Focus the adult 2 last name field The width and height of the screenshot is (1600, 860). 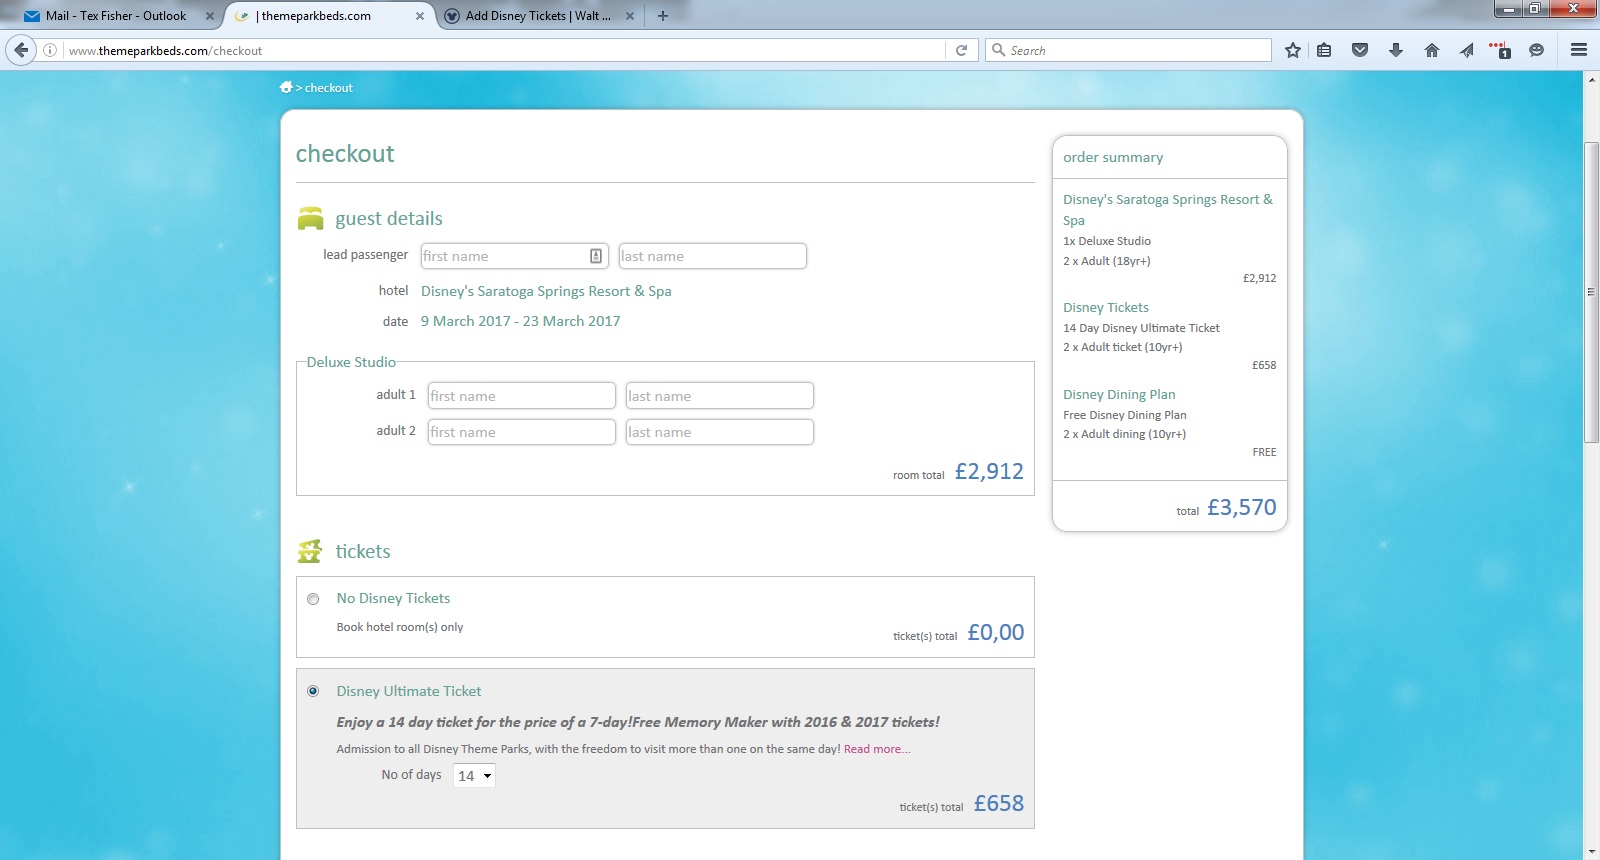click(719, 432)
